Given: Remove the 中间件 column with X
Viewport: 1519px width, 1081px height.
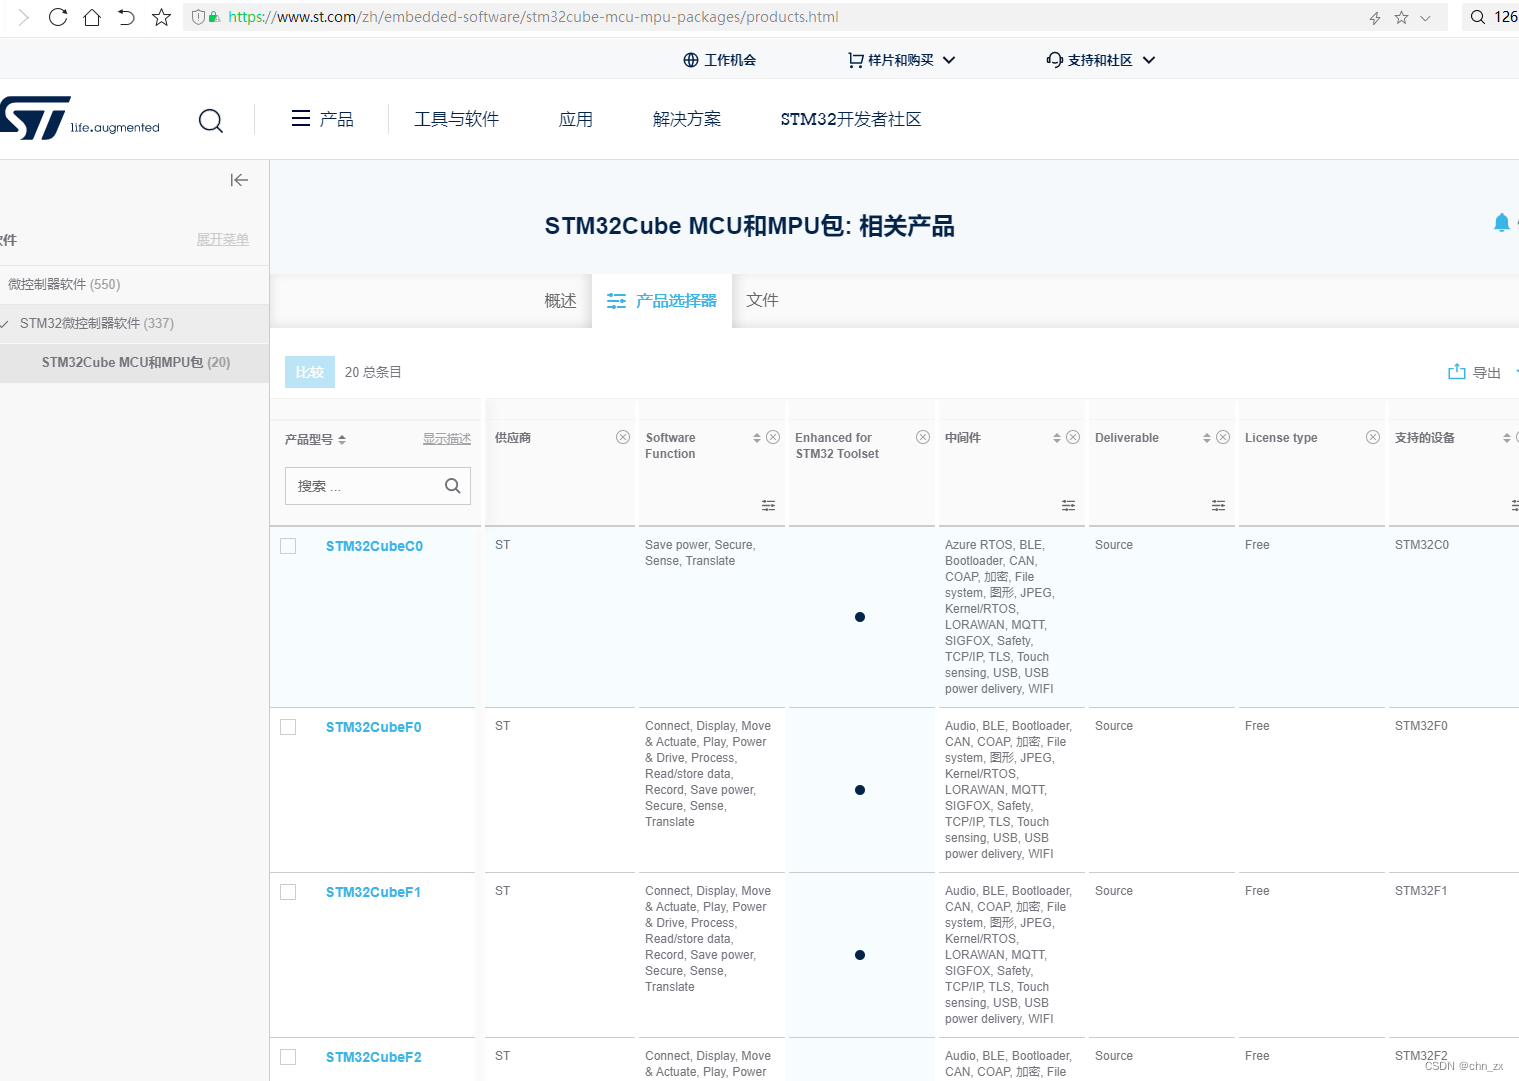Looking at the screenshot, I should click(x=1073, y=437).
